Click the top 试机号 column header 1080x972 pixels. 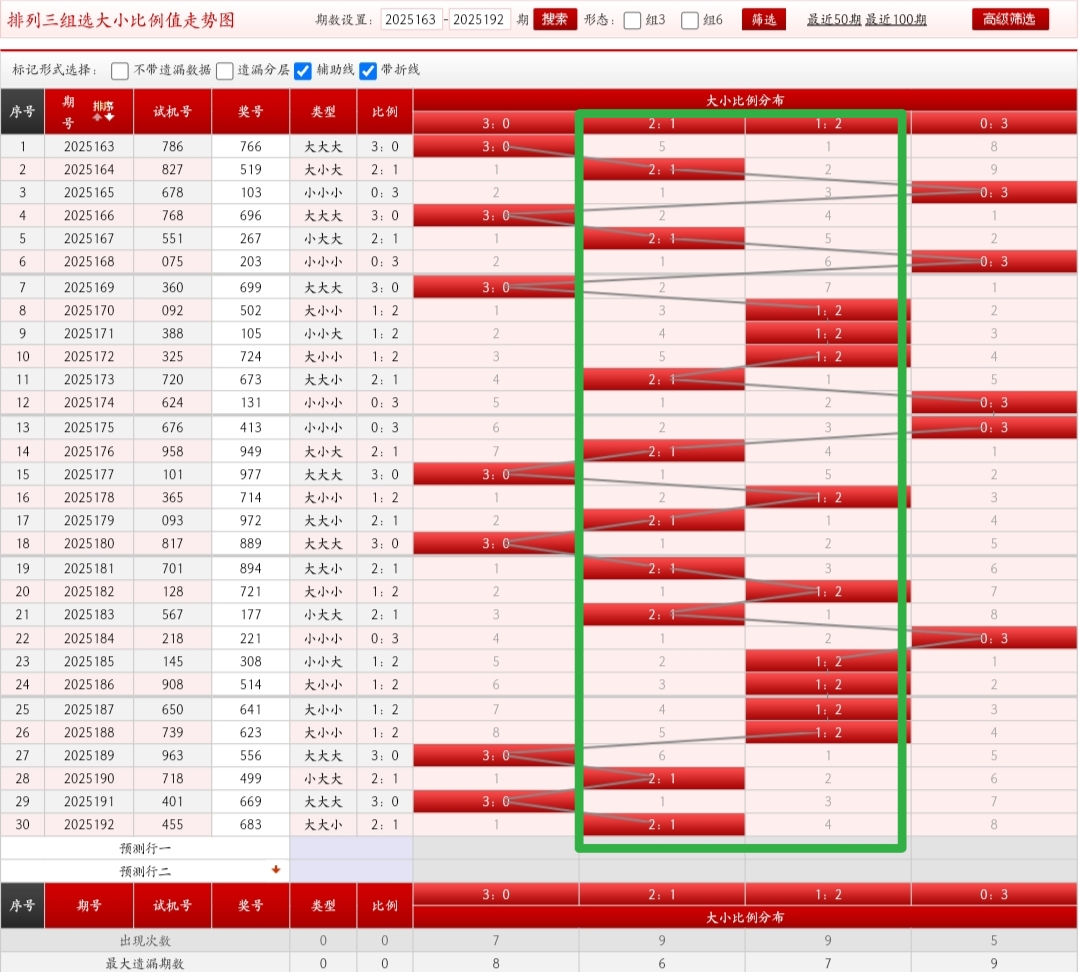pyautogui.click(x=172, y=111)
